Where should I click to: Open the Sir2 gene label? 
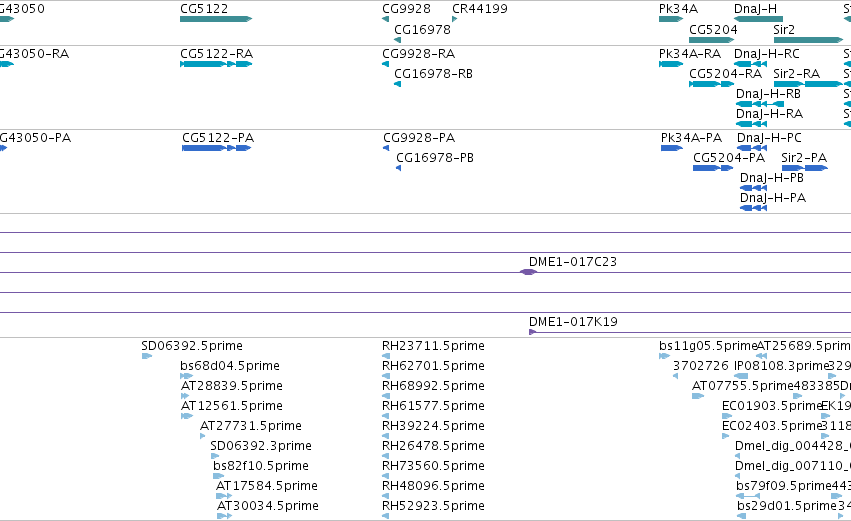tap(784, 30)
